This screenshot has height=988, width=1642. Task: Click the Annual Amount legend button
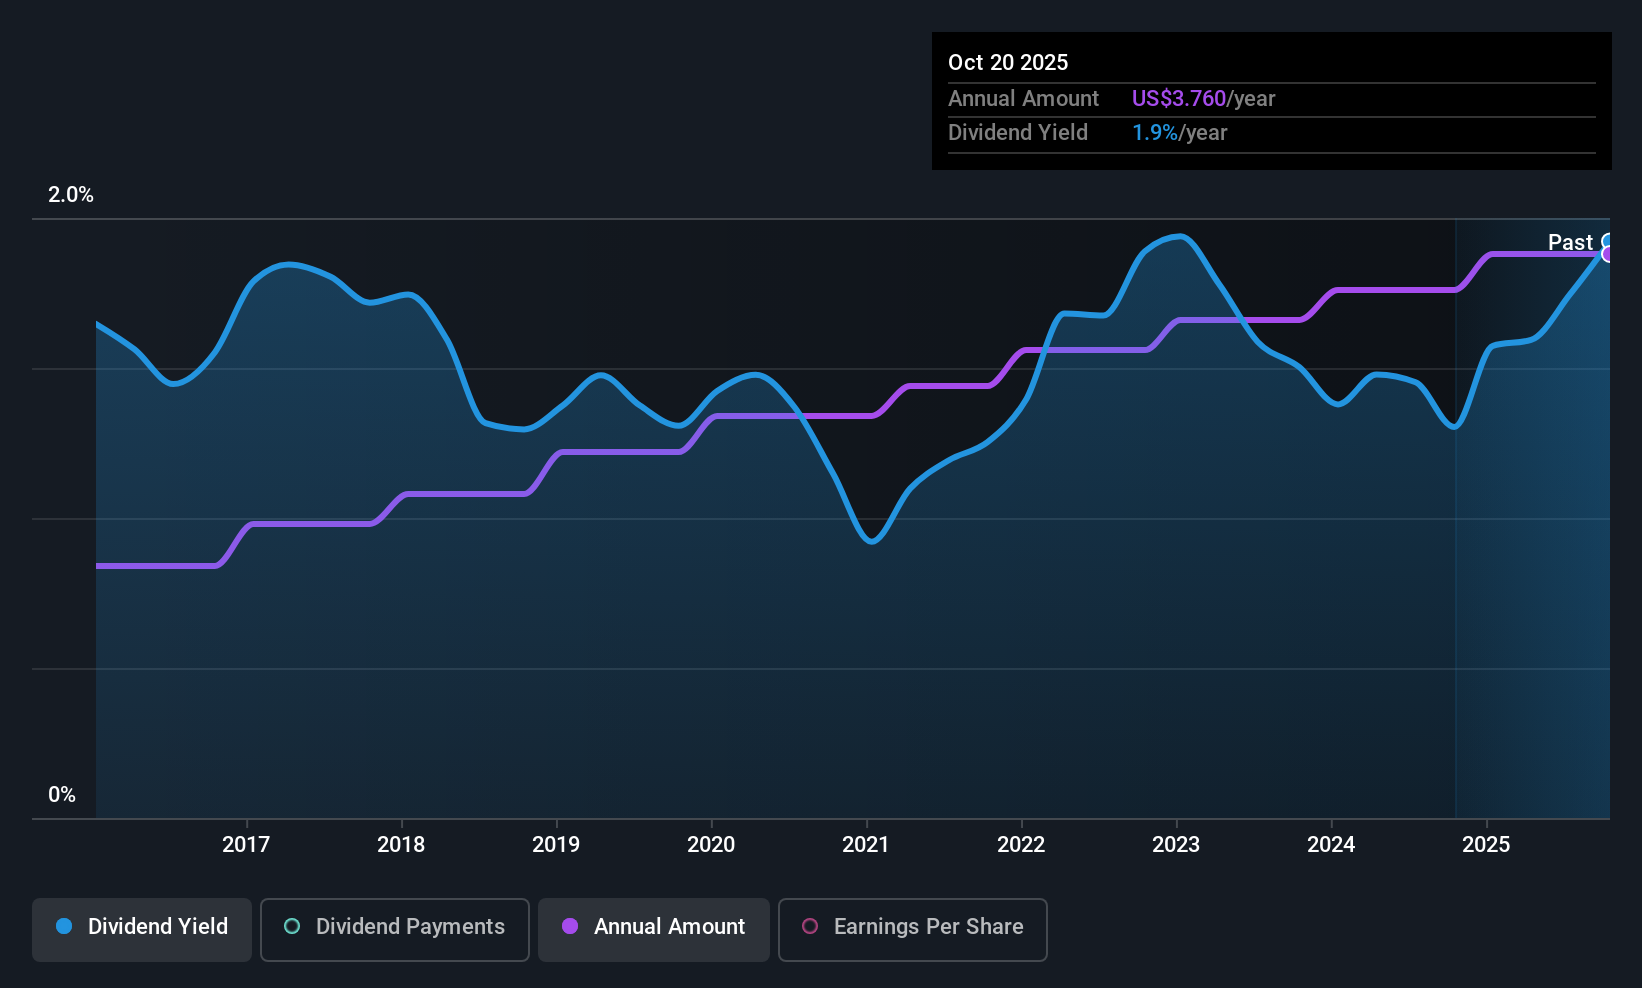tap(653, 928)
